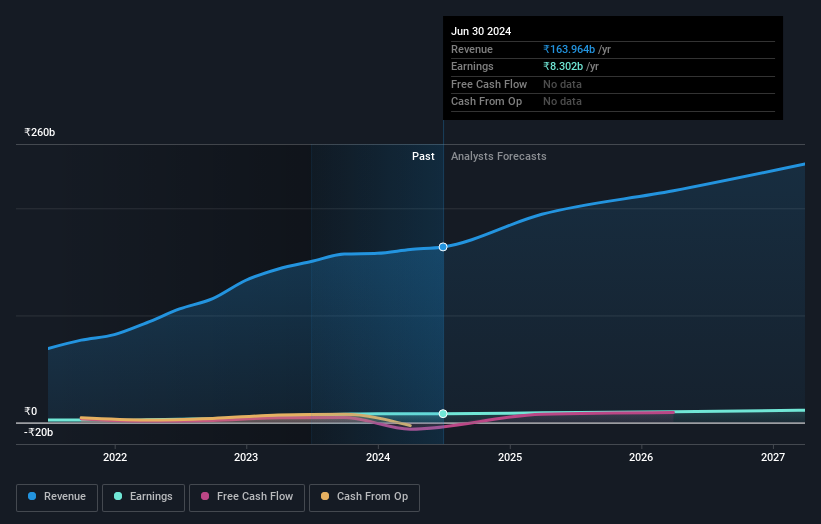Click the pink Free Cash Flow legend dot

coord(205,496)
